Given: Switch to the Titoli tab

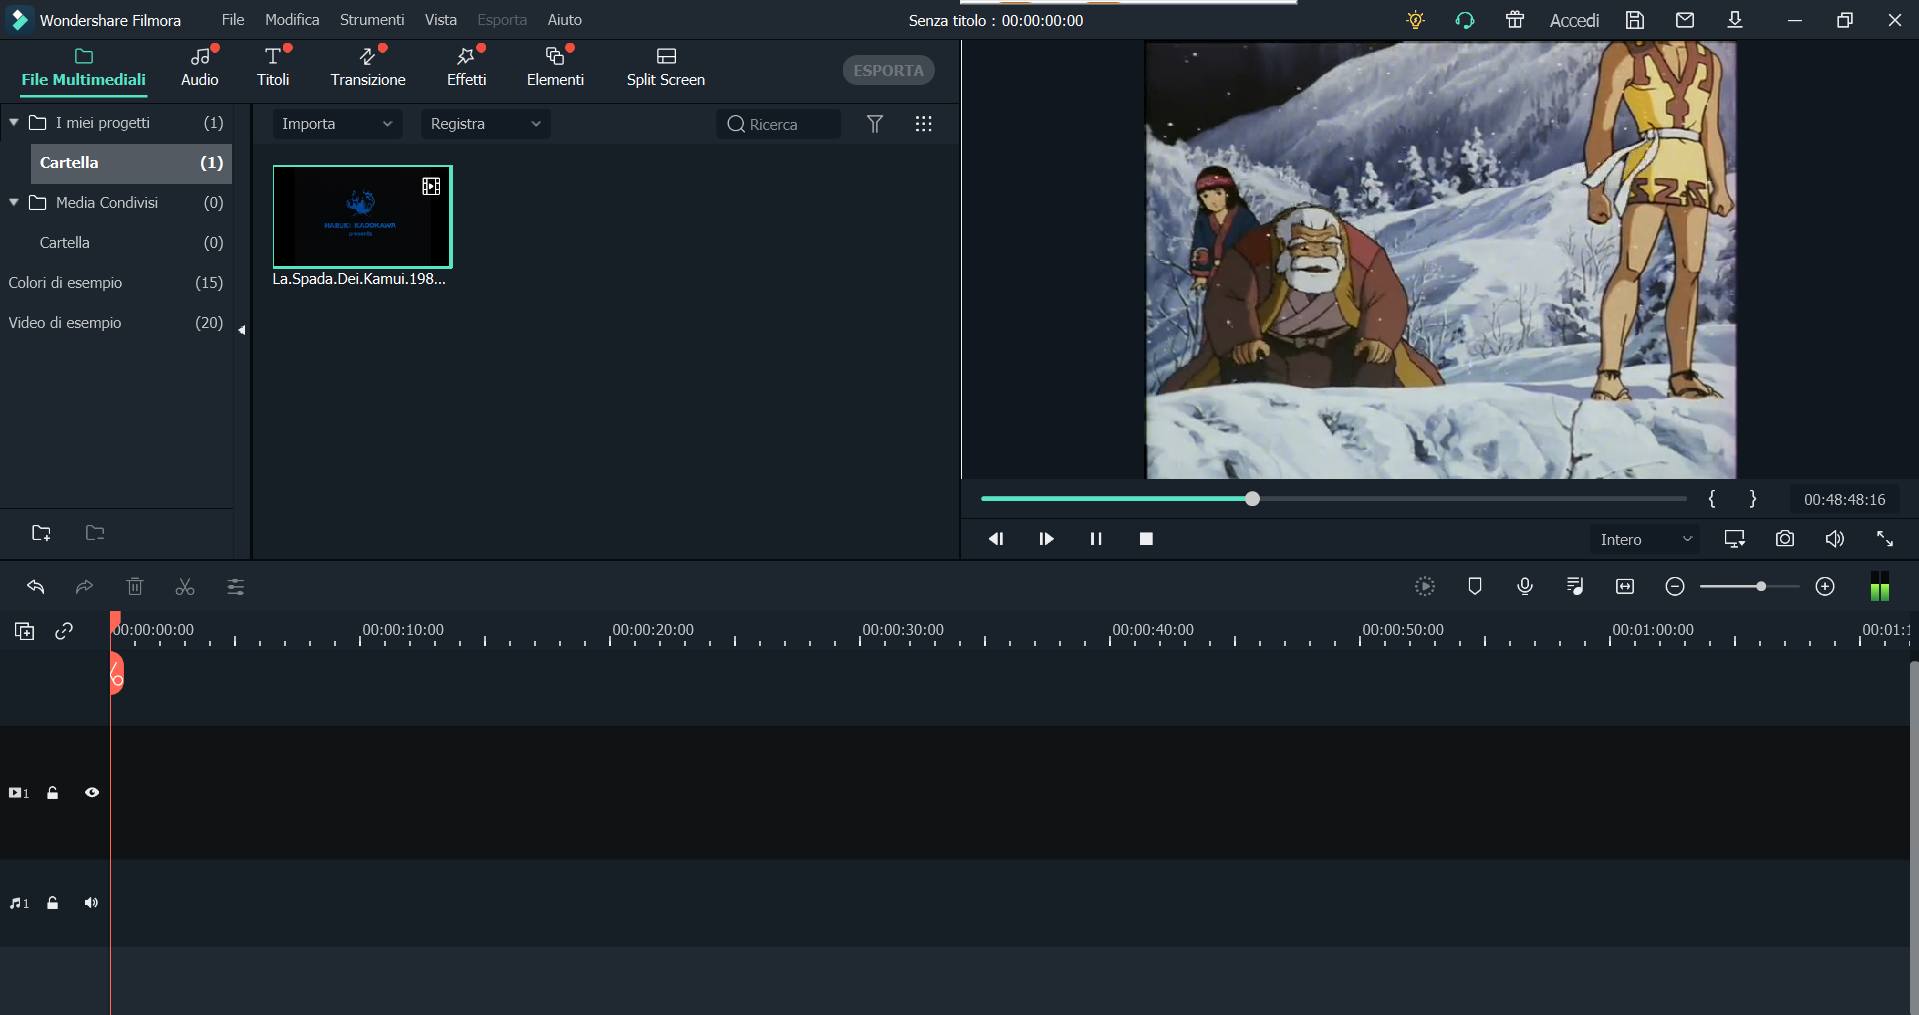Looking at the screenshot, I should (273, 68).
